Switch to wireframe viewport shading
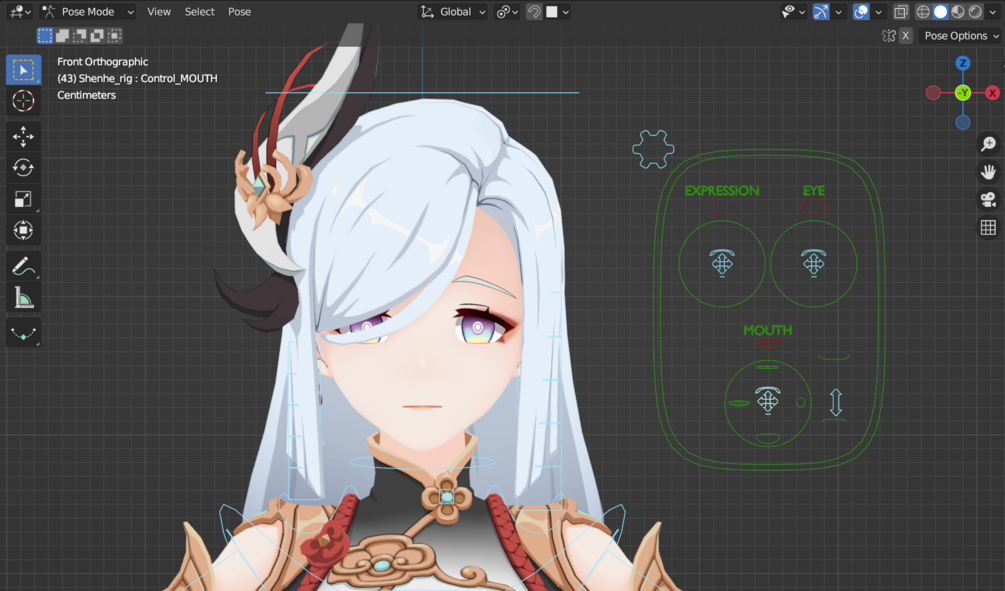Viewport: 1005px width, 591px height. click(x=923, y=12)
